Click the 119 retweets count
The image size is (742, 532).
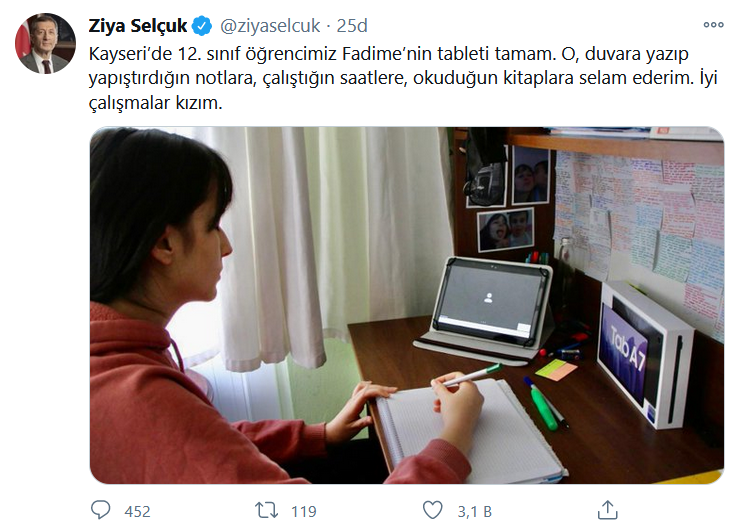(x=303, y=512)
